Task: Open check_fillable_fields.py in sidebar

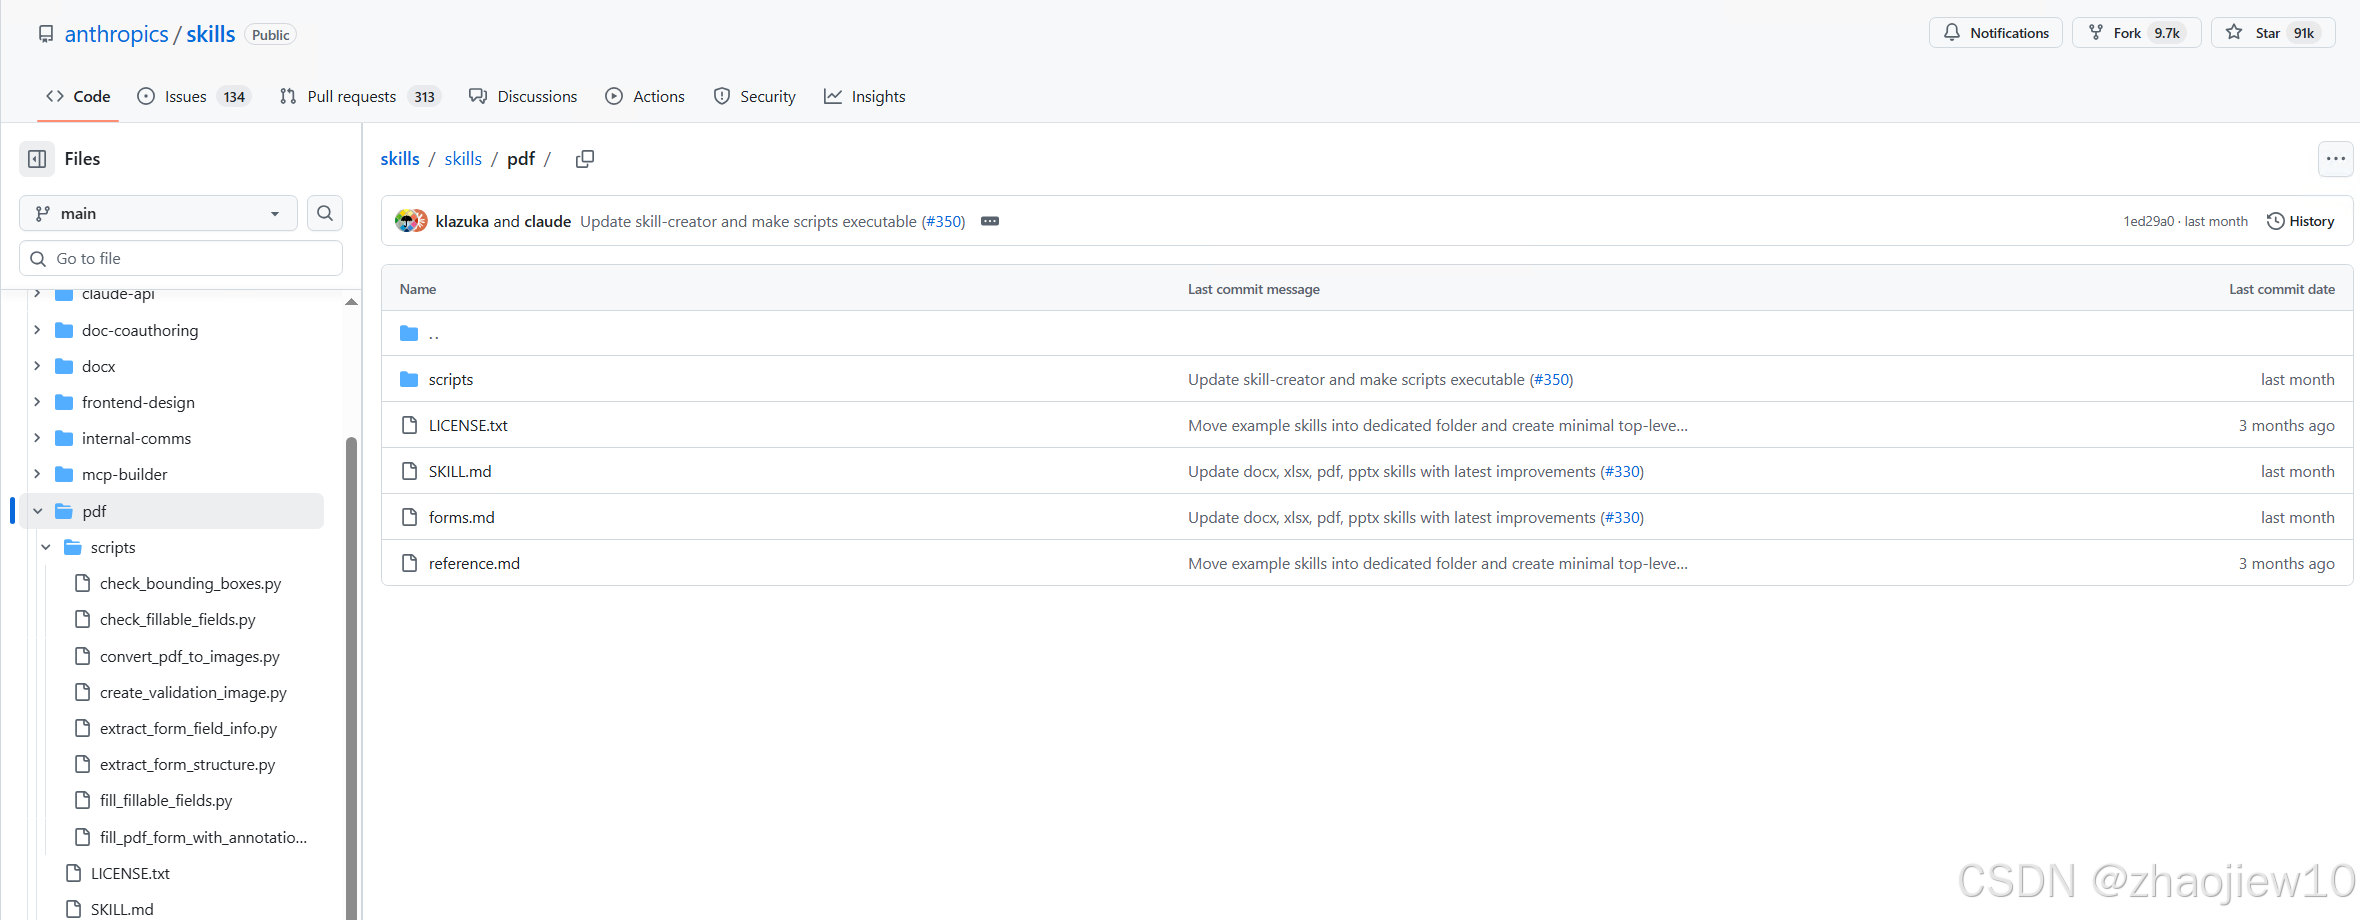Action: tap(178, 619)
